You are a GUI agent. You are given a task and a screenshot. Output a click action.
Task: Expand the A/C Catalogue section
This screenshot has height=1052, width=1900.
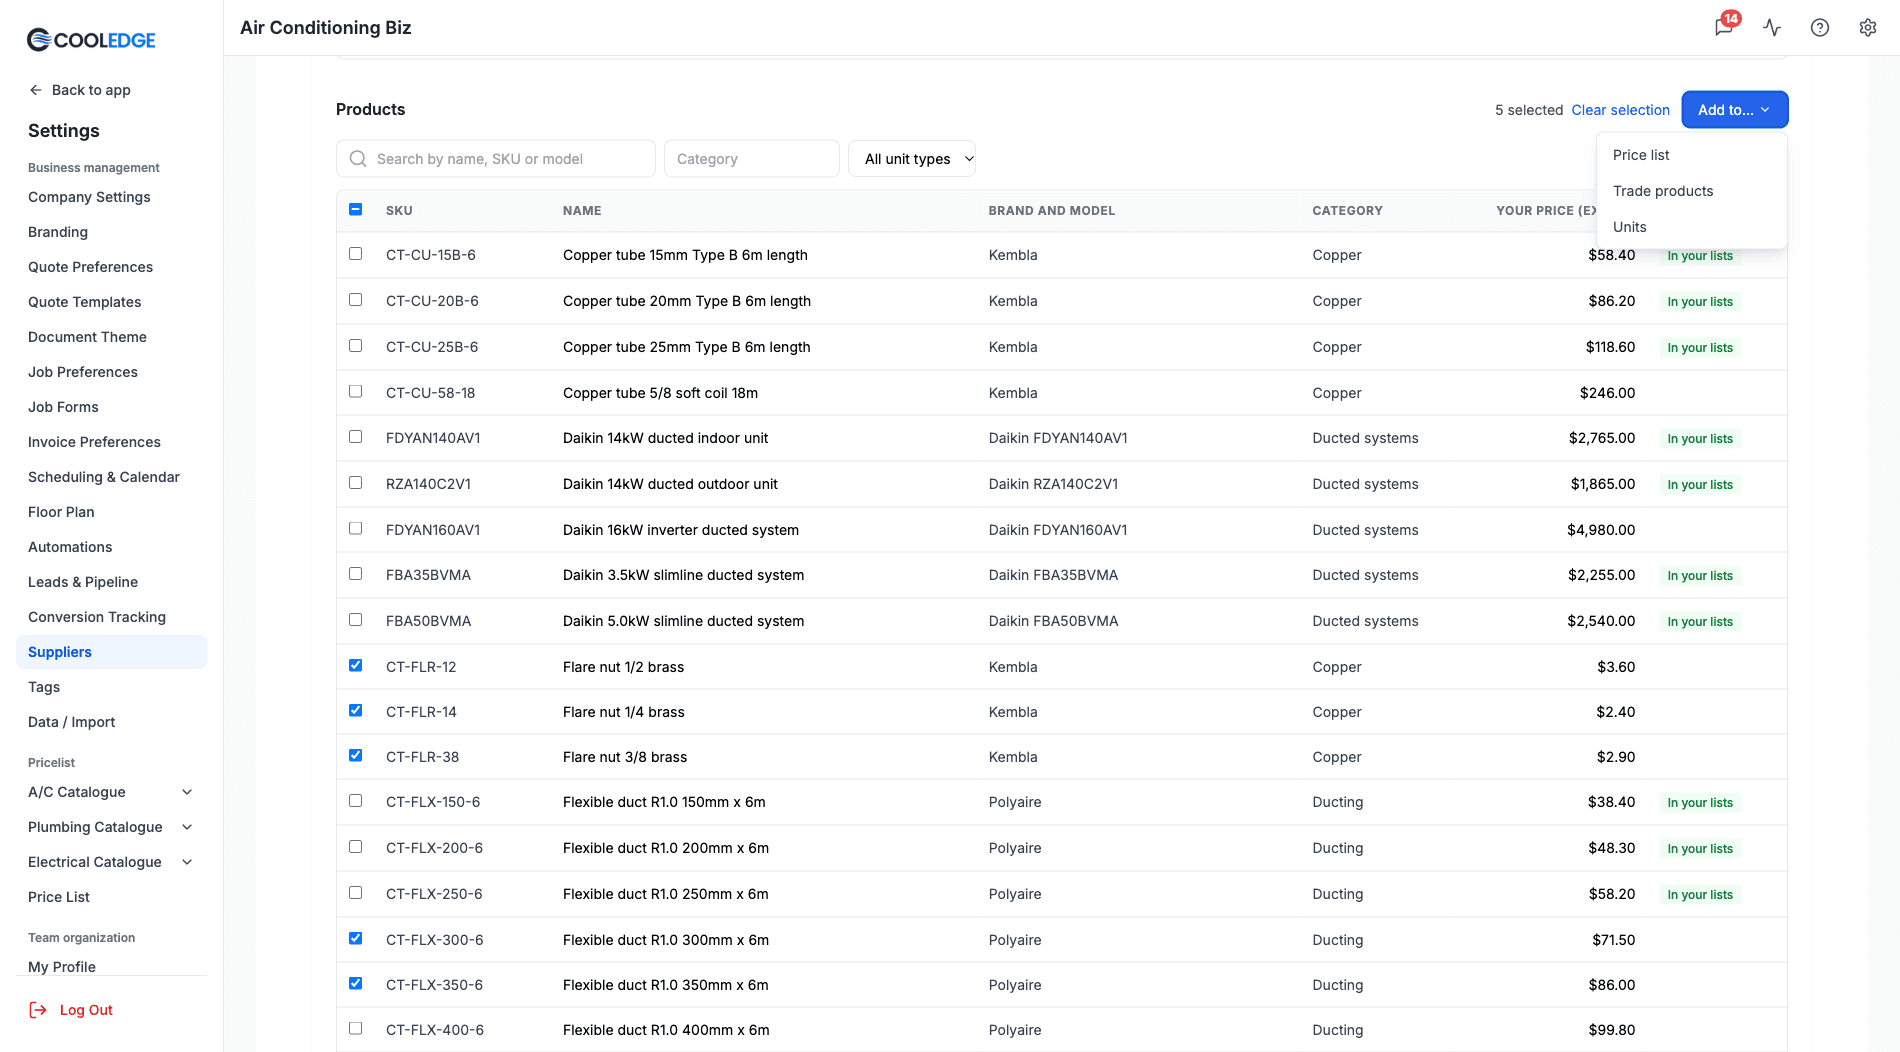tap(187, 792)
